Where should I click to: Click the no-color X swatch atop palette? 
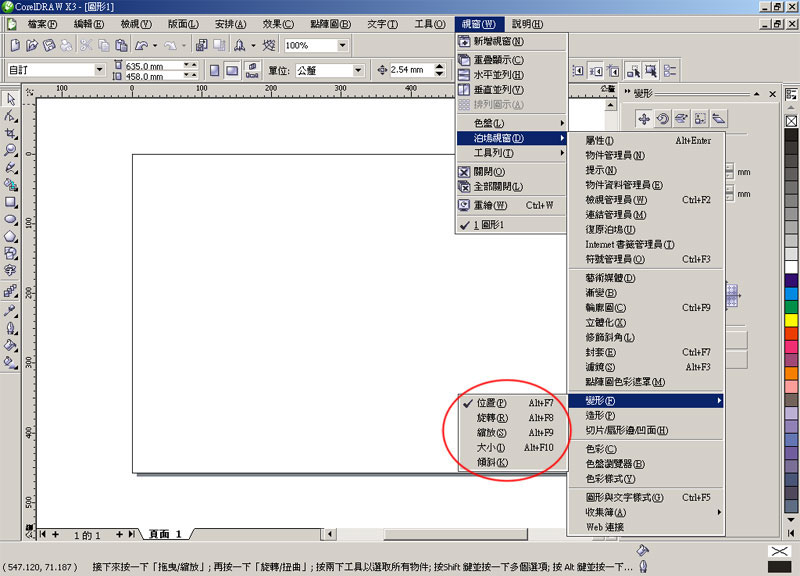[x=791, y=121]
